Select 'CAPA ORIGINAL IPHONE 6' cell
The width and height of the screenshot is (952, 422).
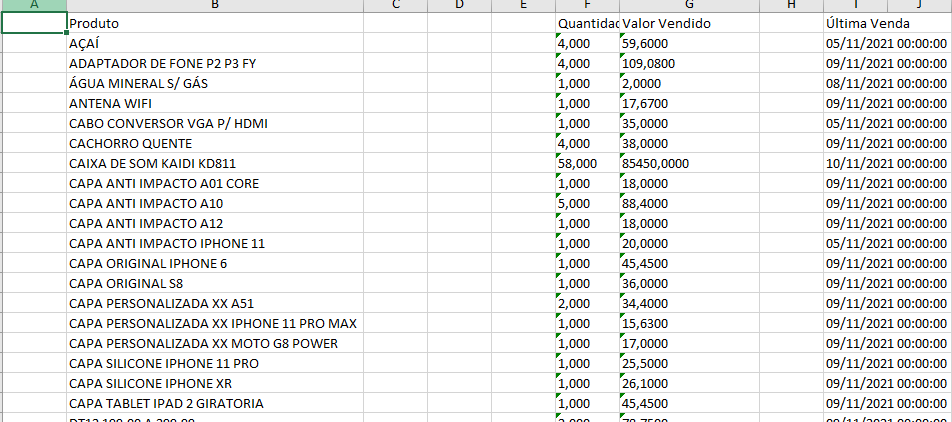(216, 264)
